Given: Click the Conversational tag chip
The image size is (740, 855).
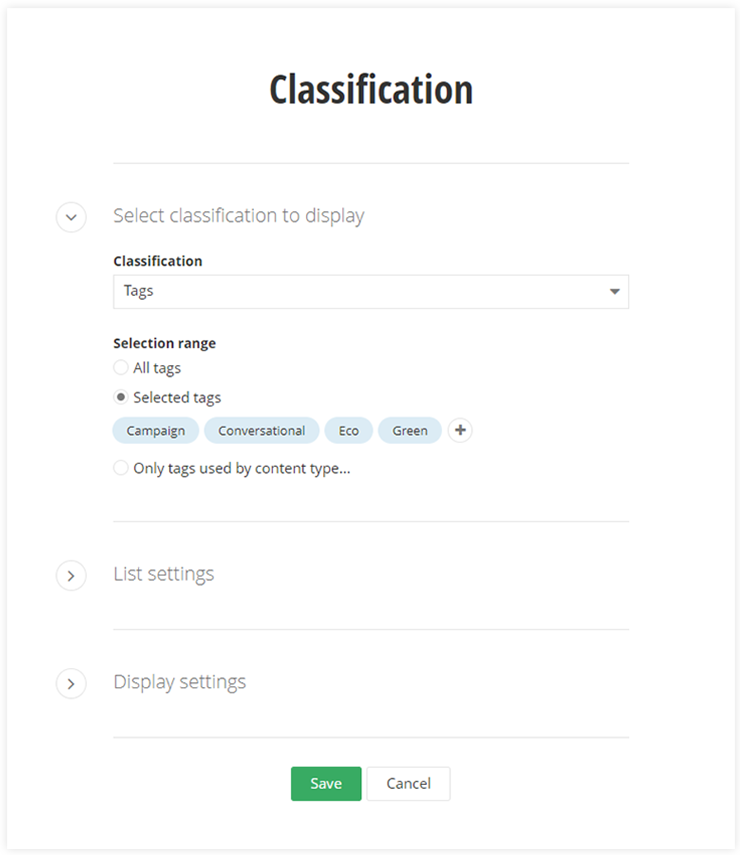Looking at the screenshot, I should (262, 431).
